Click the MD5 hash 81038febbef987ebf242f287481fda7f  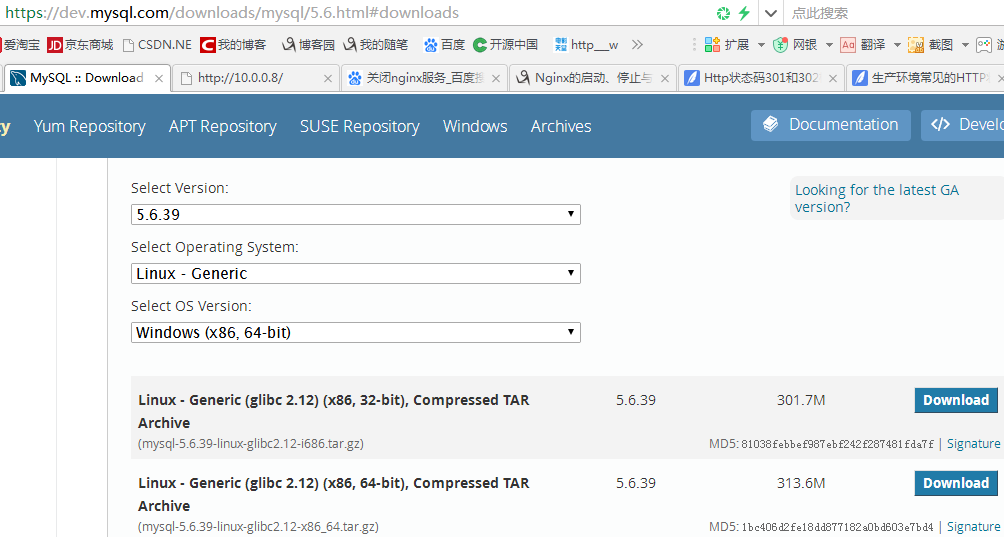tap(838, 444)
